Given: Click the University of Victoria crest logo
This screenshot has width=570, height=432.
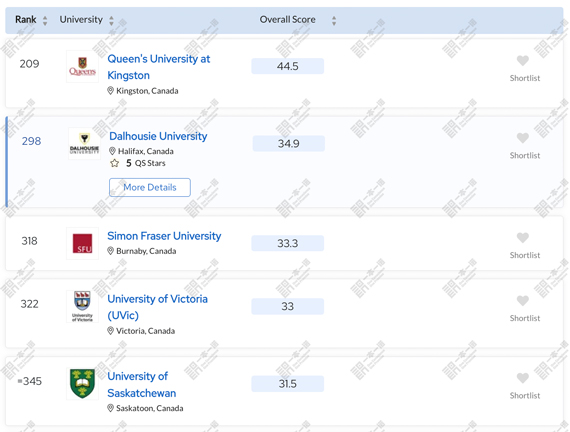Looking at the screenshot, I should tap(83, 307).
